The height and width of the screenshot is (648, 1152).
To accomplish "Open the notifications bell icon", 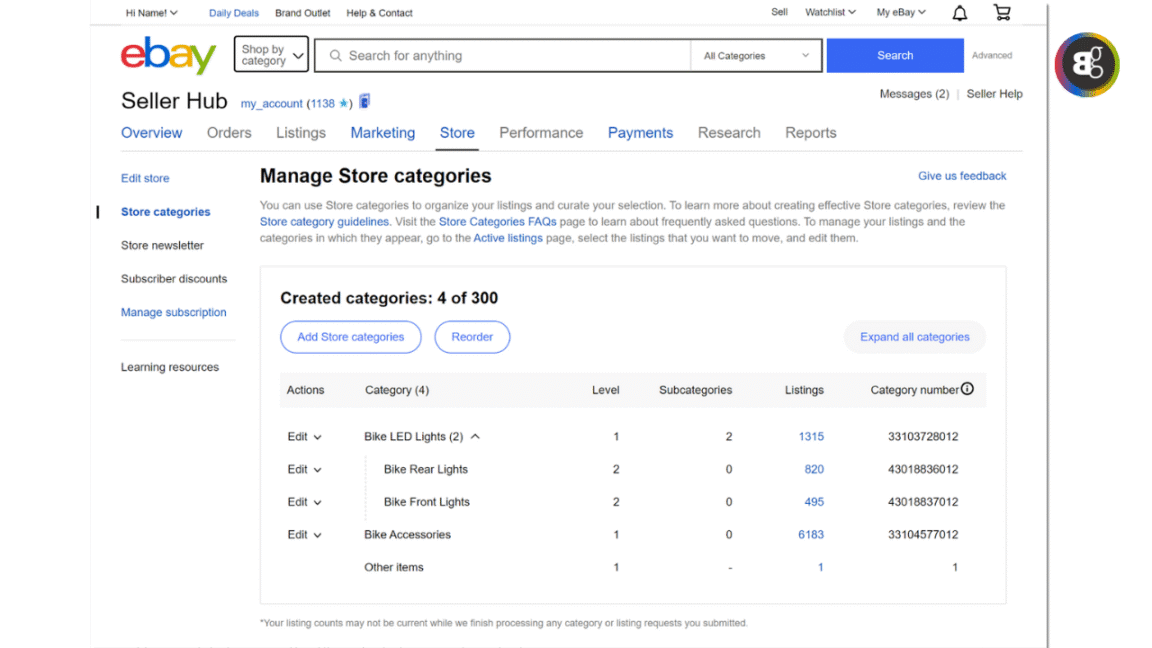I will click(x=958, y=12).
